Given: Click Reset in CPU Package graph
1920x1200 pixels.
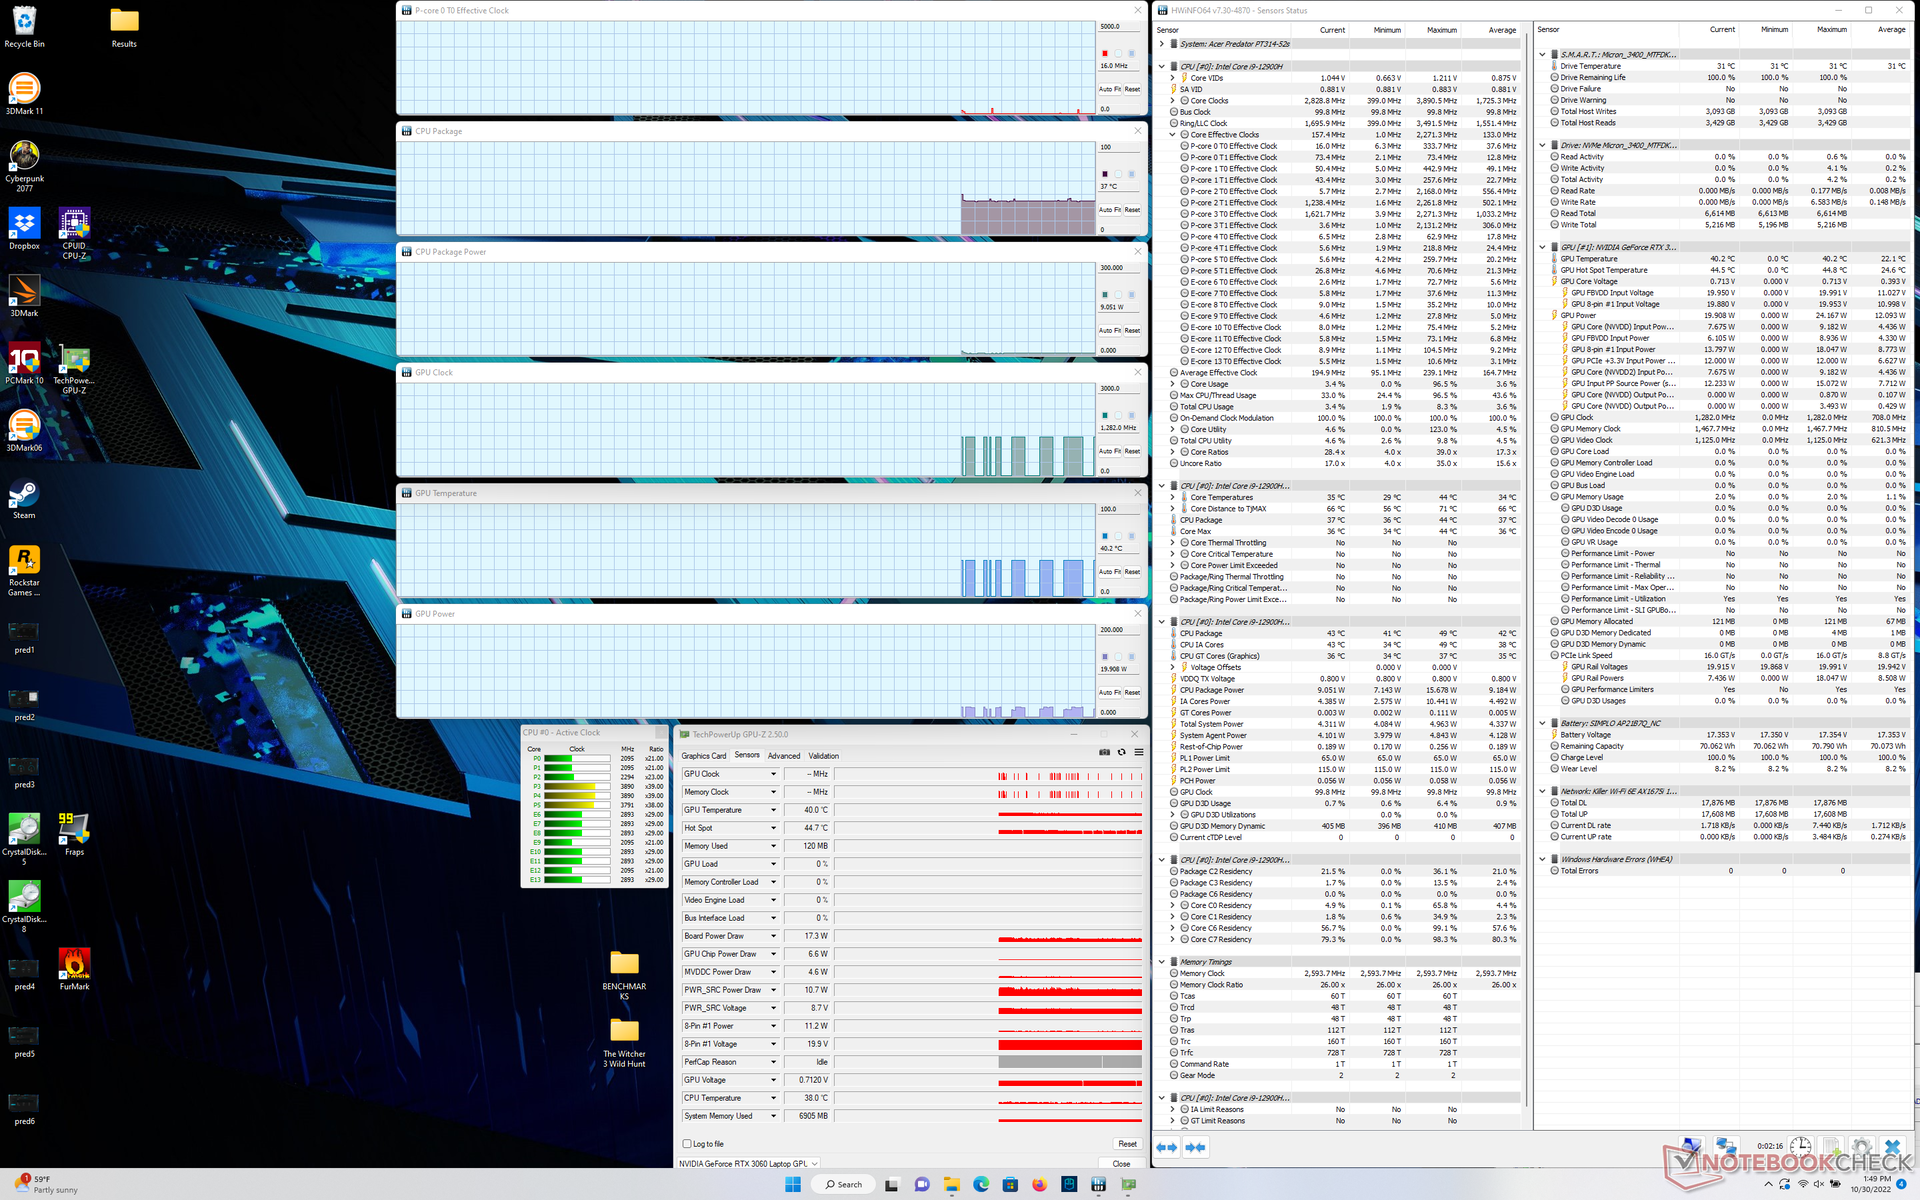Looking at the screenshot, I should coord(1132,210).
